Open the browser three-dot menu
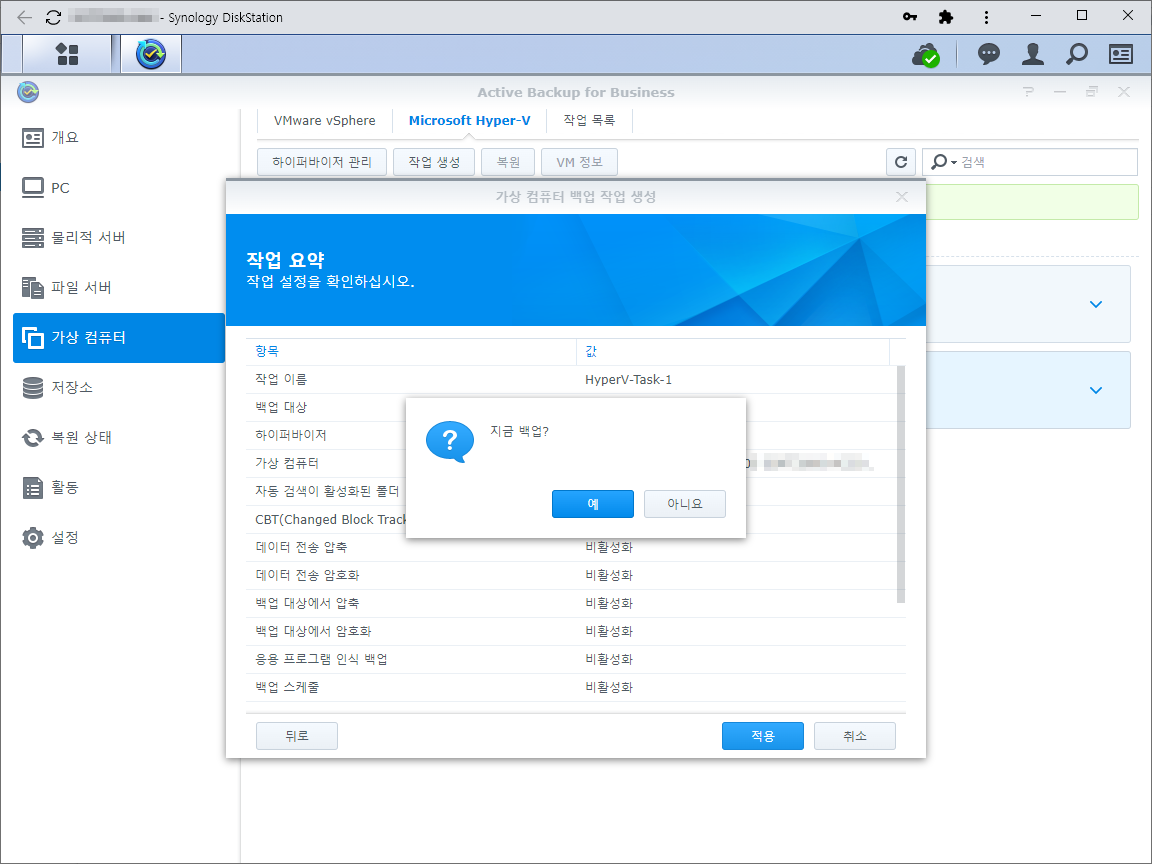 [x=985, y=17]
